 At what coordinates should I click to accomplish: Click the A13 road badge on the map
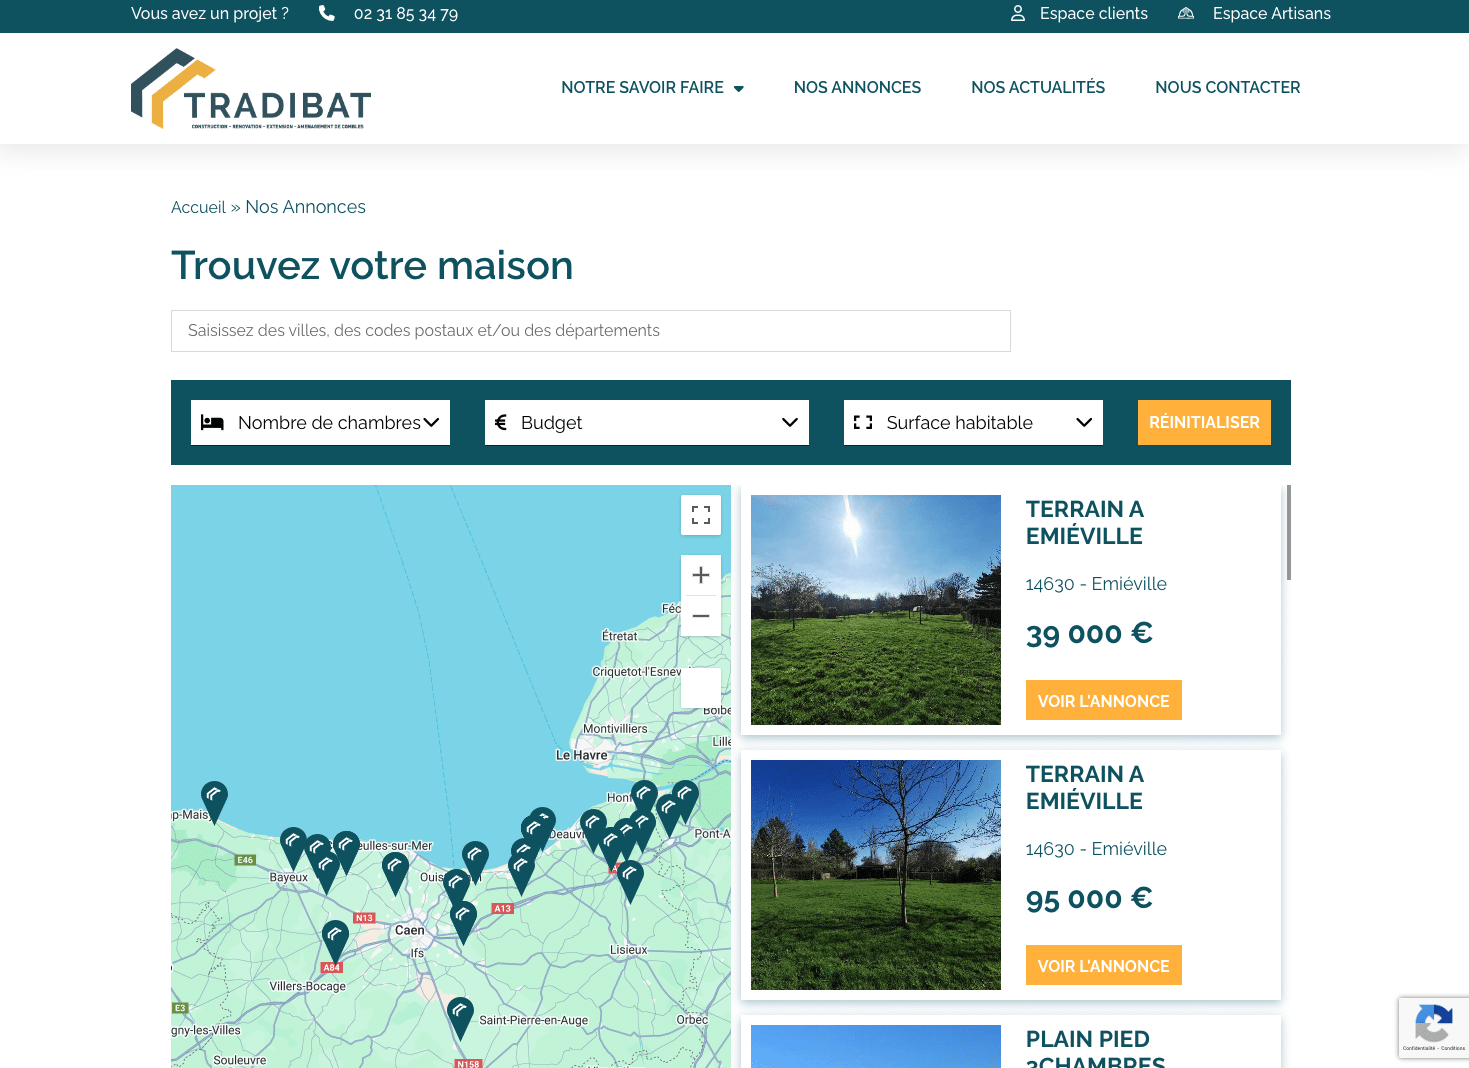coord(503,909)
